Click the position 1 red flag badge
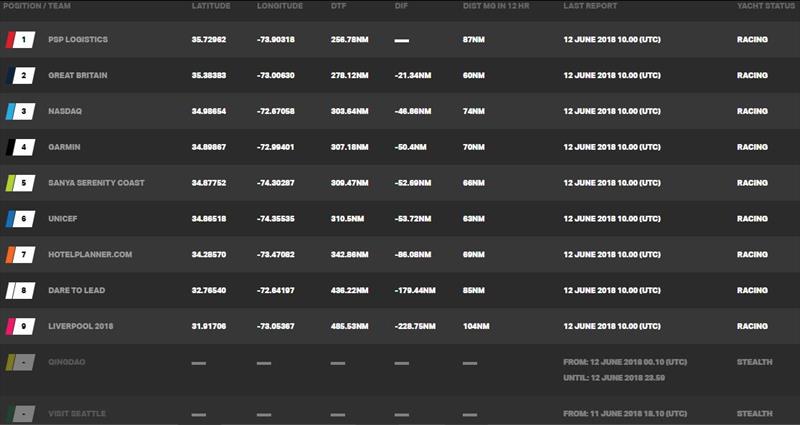The image size is (800, 425). 20,40
